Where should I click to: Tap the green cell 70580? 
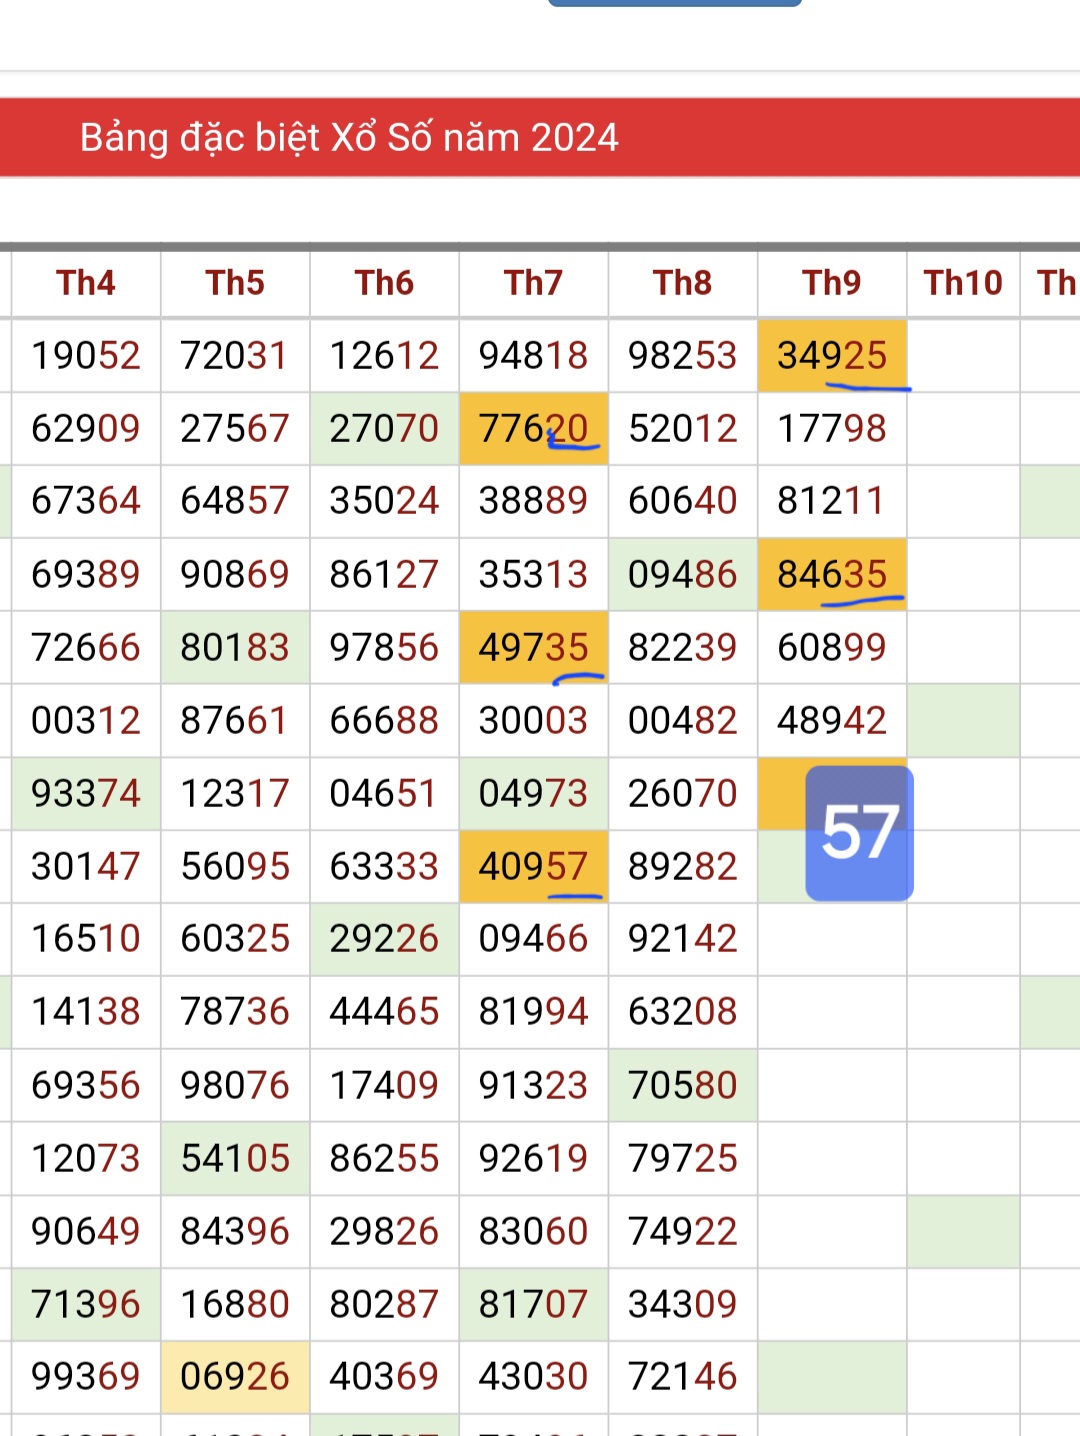point(682,1085)
